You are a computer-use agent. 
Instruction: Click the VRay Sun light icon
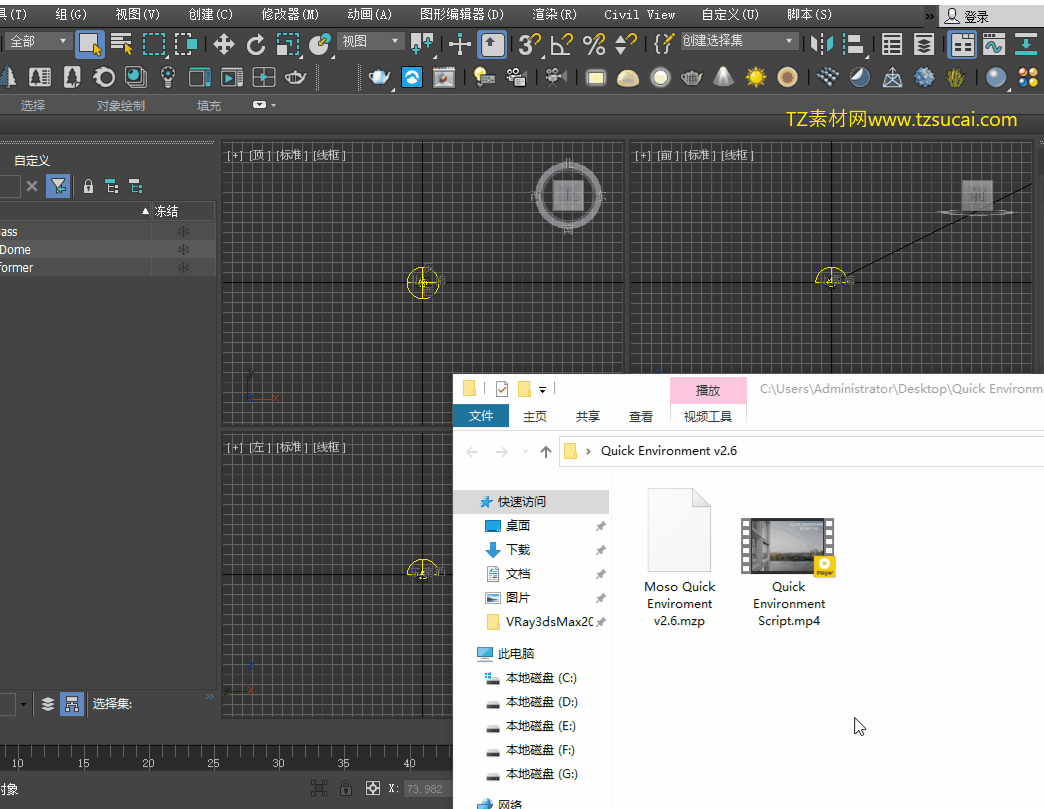coord(756,77)
